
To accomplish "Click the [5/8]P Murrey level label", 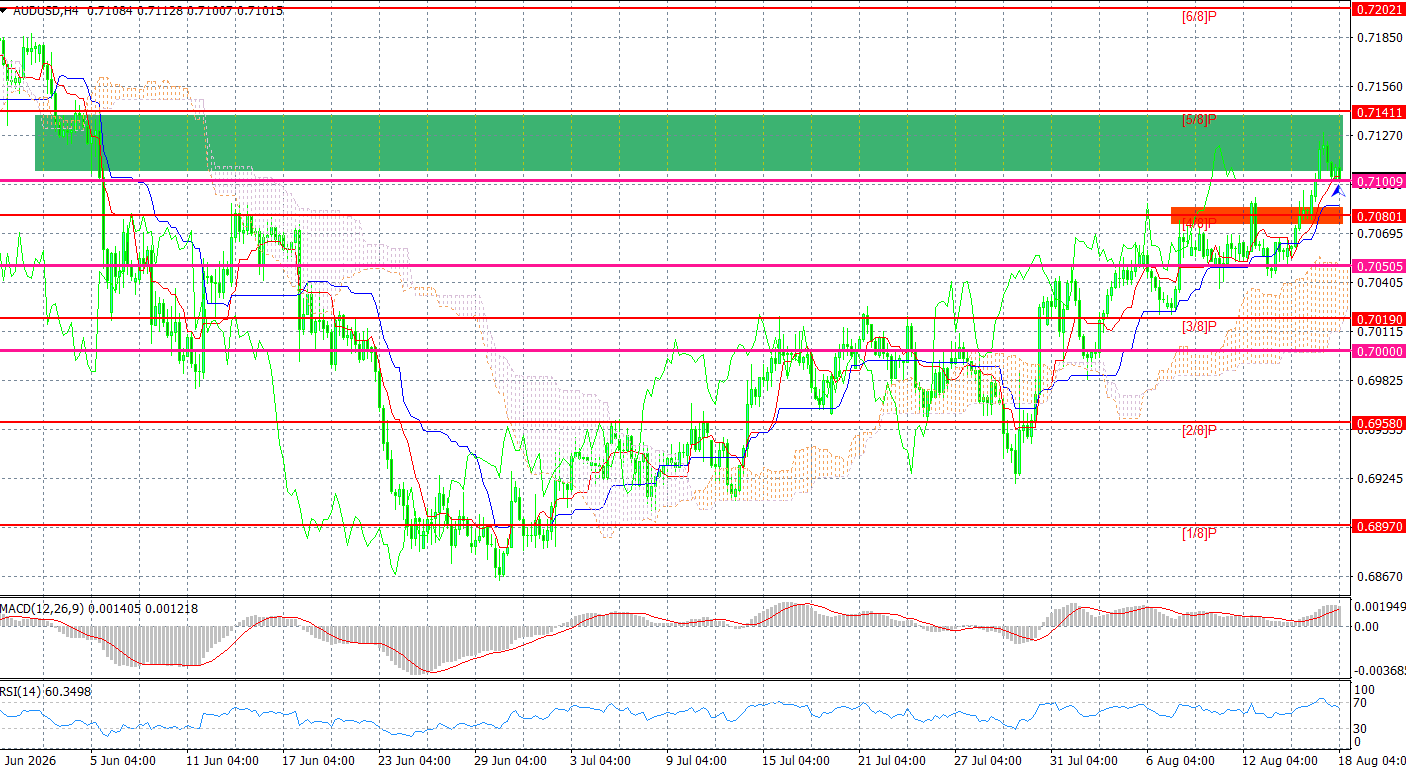I will [x=1199, y=120].
